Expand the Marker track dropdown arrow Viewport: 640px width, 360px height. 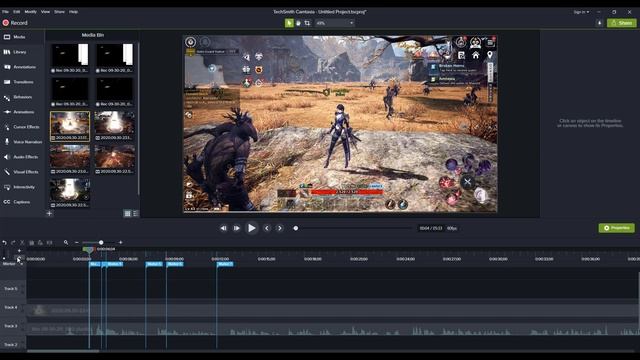click(x=22, y=264)
